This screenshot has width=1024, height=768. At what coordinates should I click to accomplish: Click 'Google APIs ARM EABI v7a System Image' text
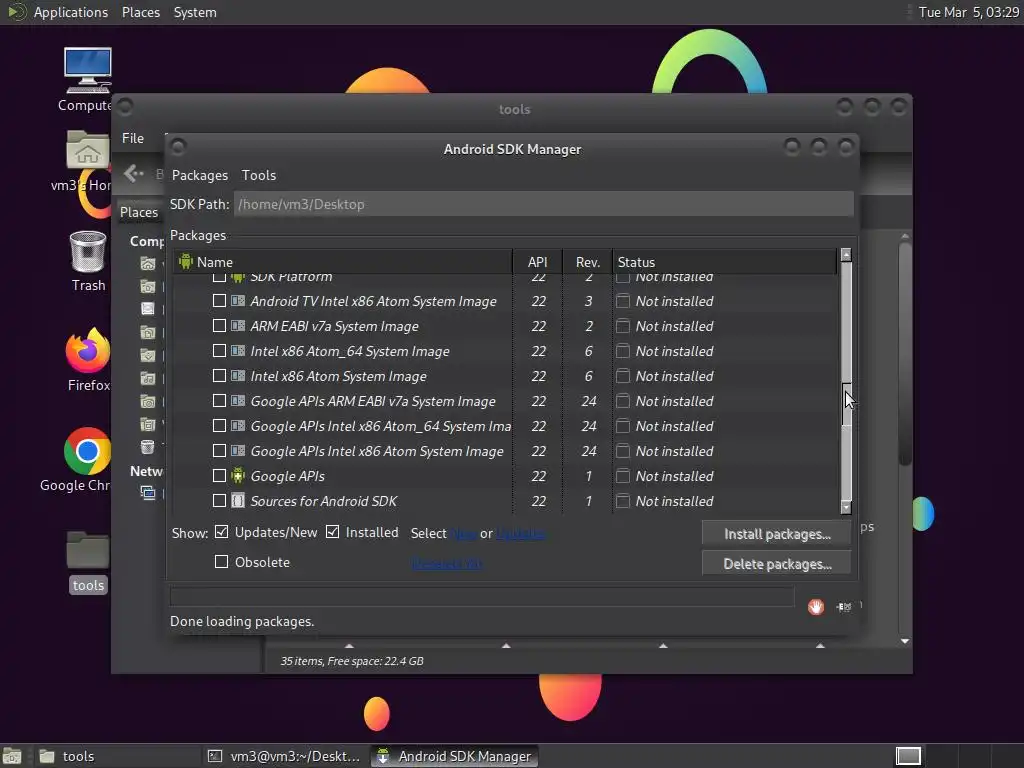point(373,401)
